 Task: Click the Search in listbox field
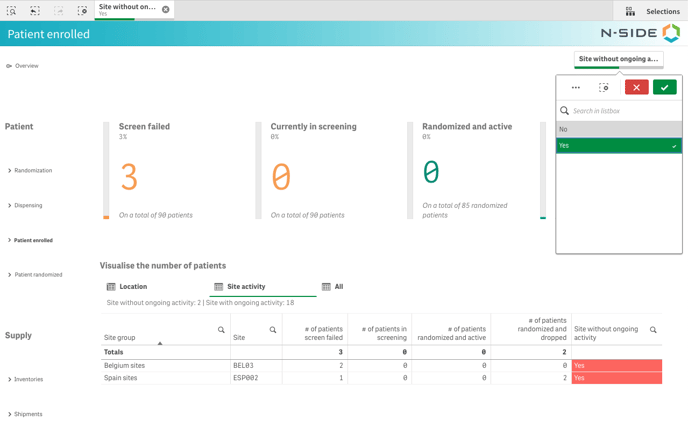(x=620, y=111)
